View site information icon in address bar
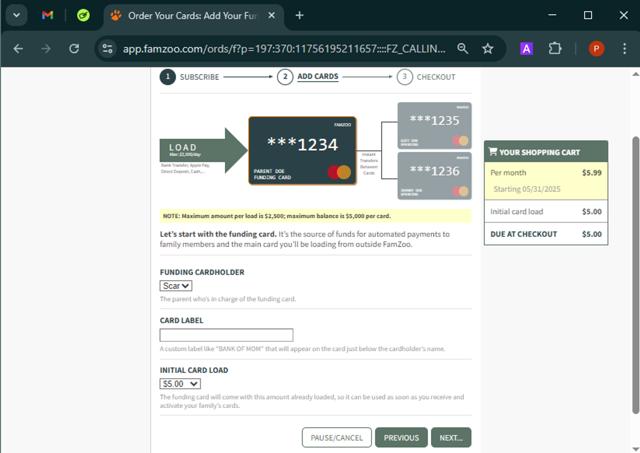The height and width of the screenshot is (453, 640). pos(107,49)
